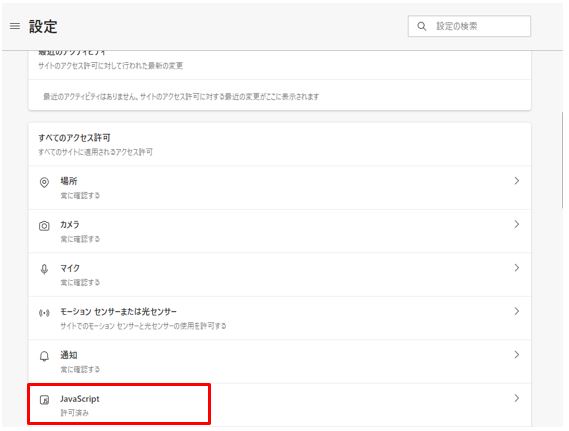This screenshot has width=569, height=431.
Task: Click the JavaScript page icon
Action: 44,400
